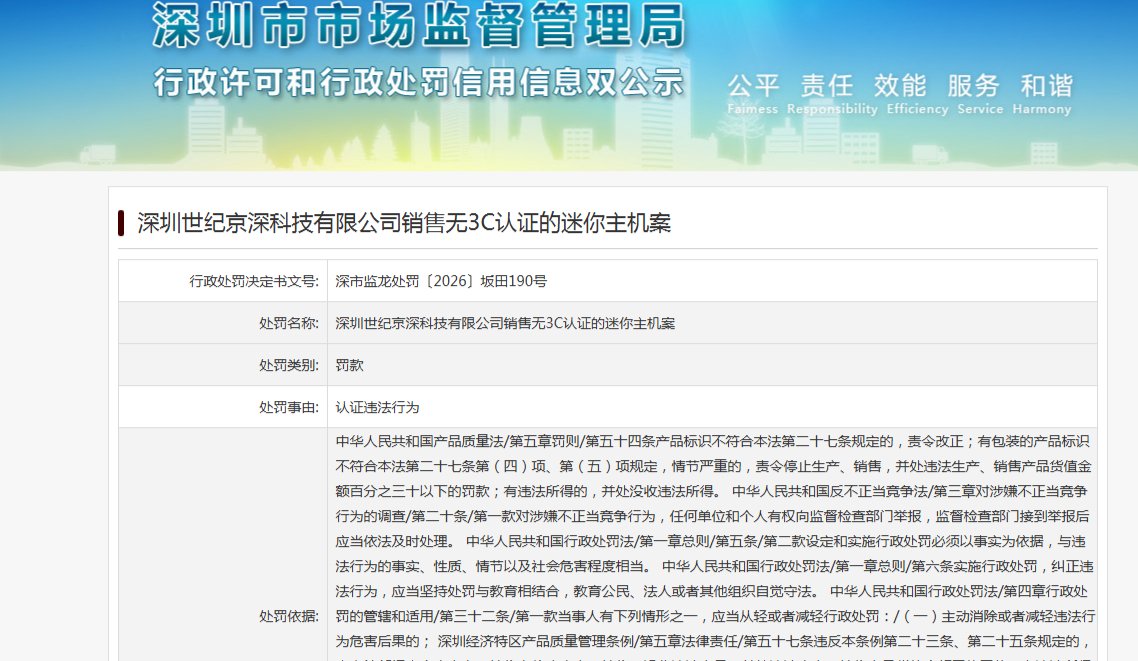Screen dimensions: 1138x661
Task: Click the 处罚类别 label cell
Action: (223, 365)
